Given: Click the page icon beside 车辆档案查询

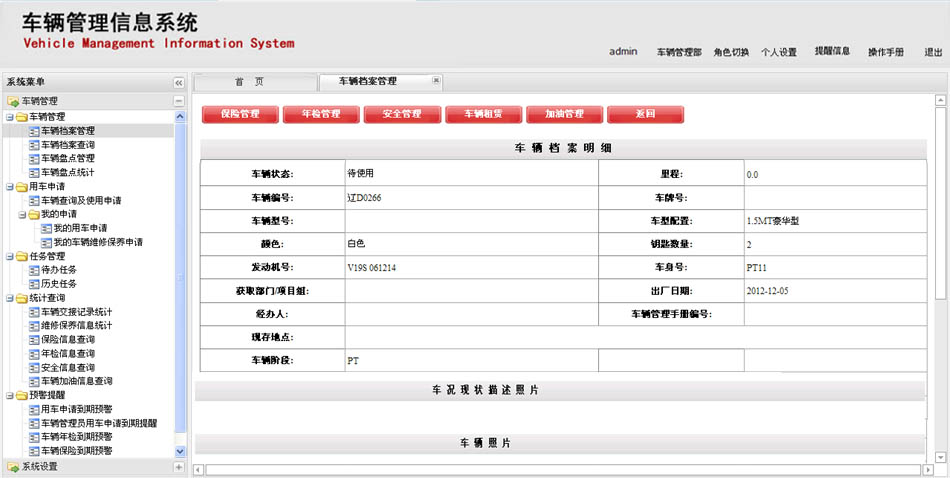Looking at the screenshot, I should coord(33,145).
